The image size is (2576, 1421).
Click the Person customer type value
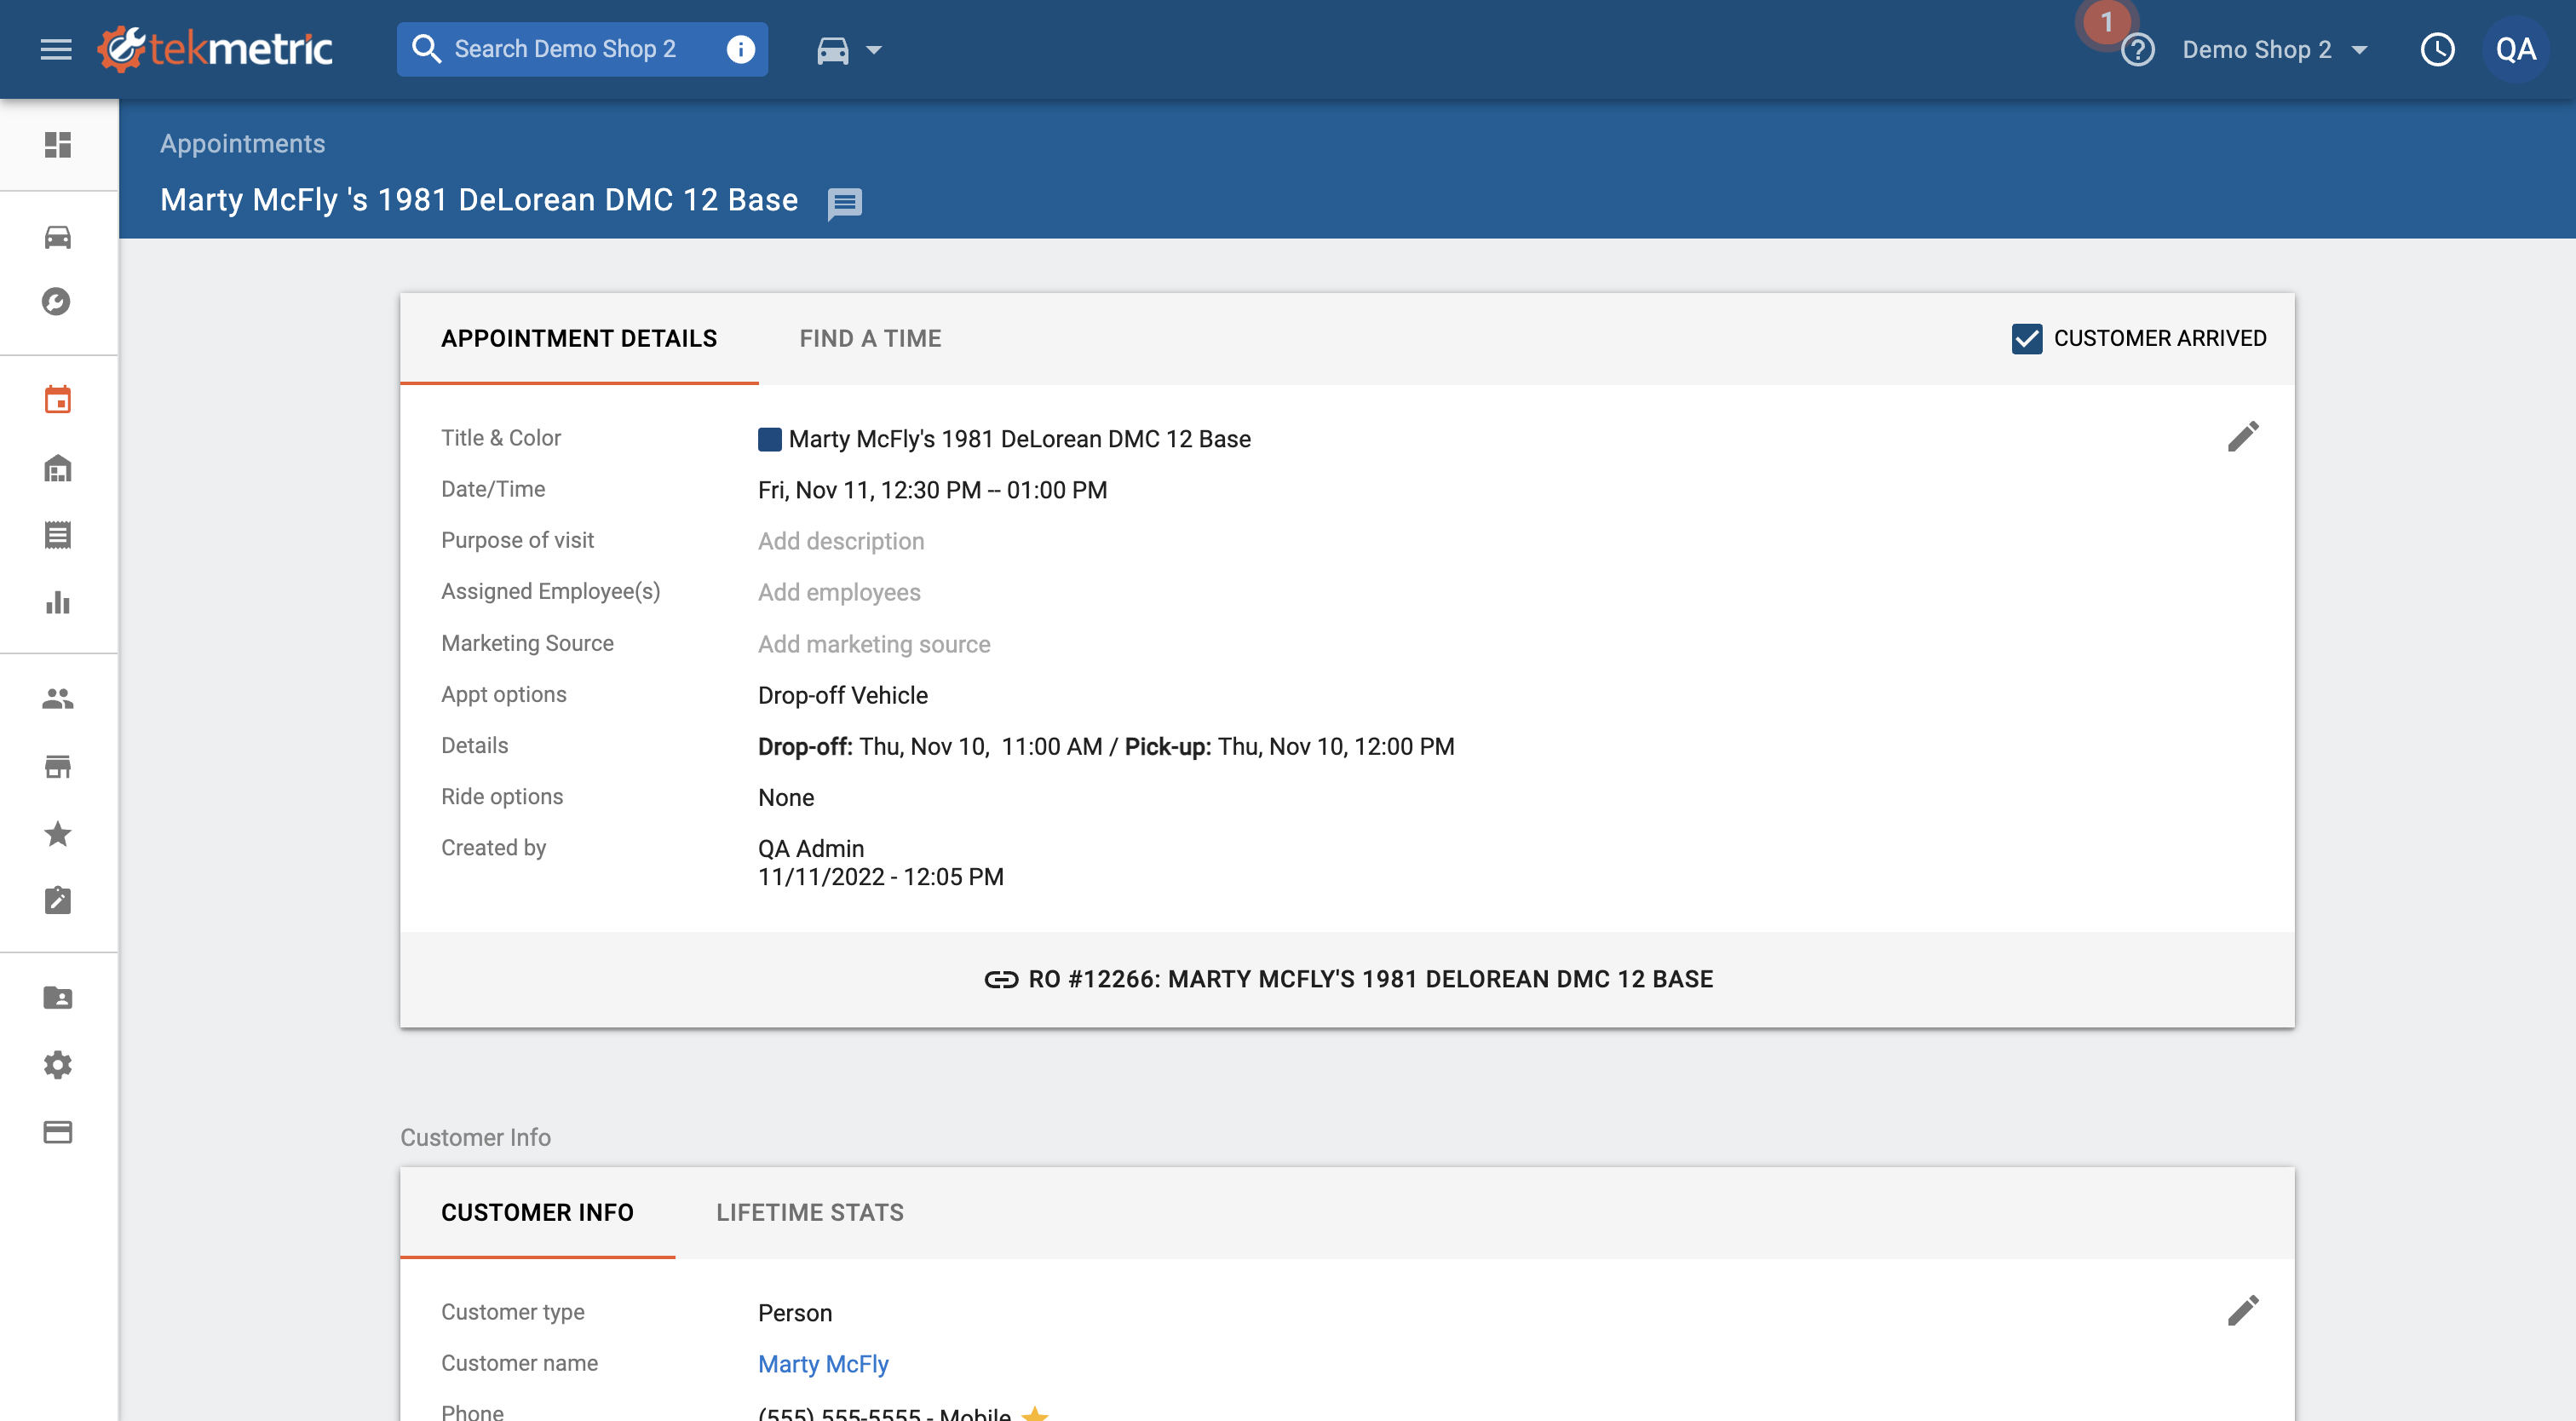[x=795, y=1313]
